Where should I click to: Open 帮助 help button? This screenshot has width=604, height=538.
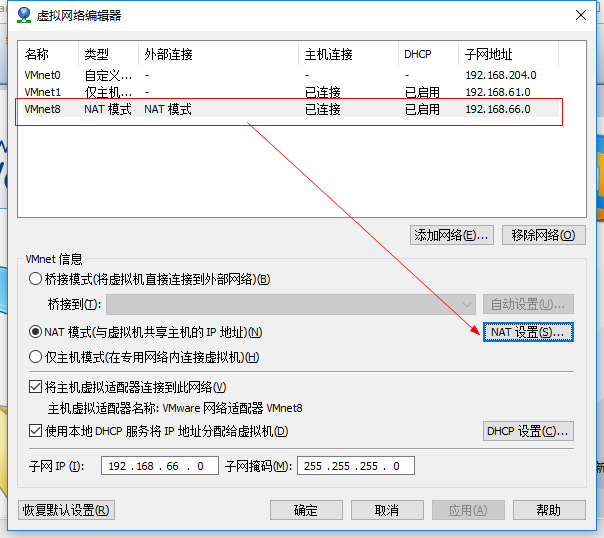(x=549, y=510)
